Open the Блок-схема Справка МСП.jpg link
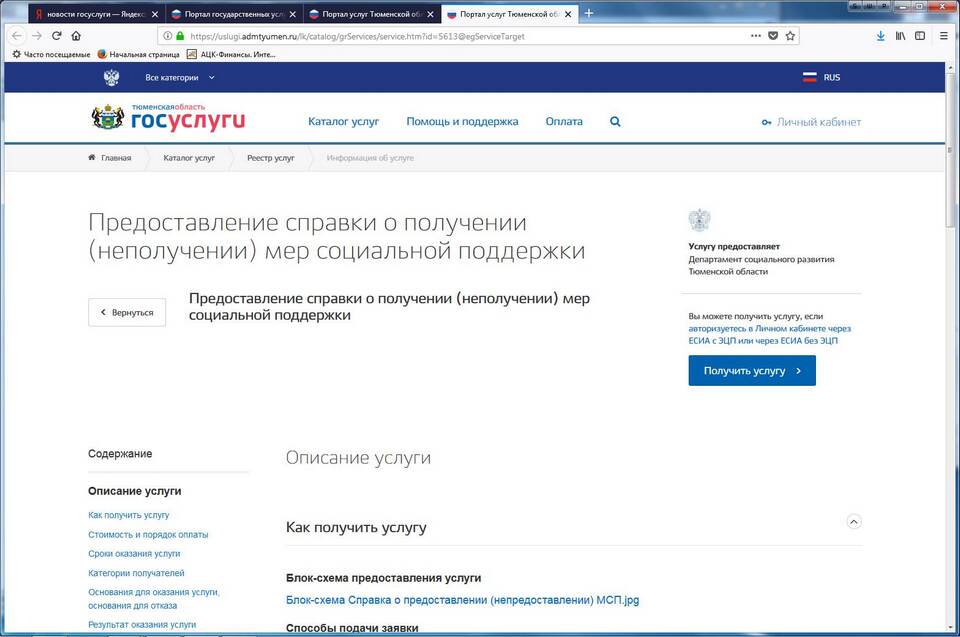The width and height of the screenshot is (960, 637). pyautogui.click(x=462, y=600)
